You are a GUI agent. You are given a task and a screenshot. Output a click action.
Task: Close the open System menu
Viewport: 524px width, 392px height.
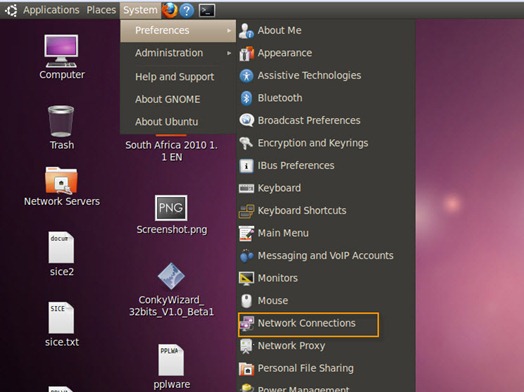pos(140,10)
